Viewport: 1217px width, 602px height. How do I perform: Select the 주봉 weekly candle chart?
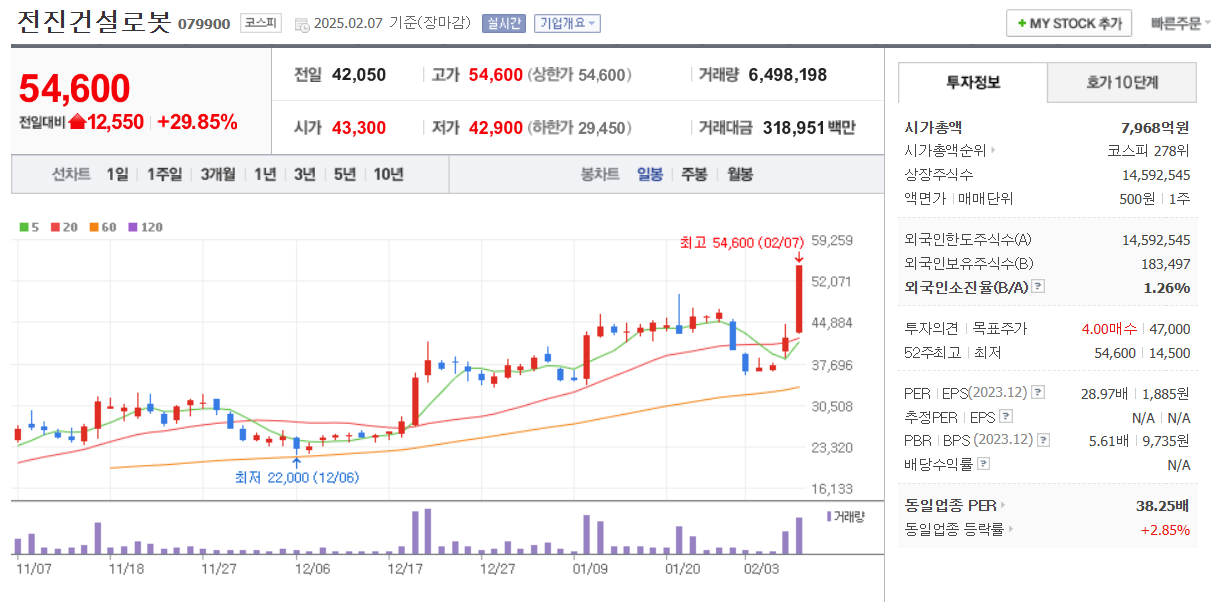pos(694,174)
